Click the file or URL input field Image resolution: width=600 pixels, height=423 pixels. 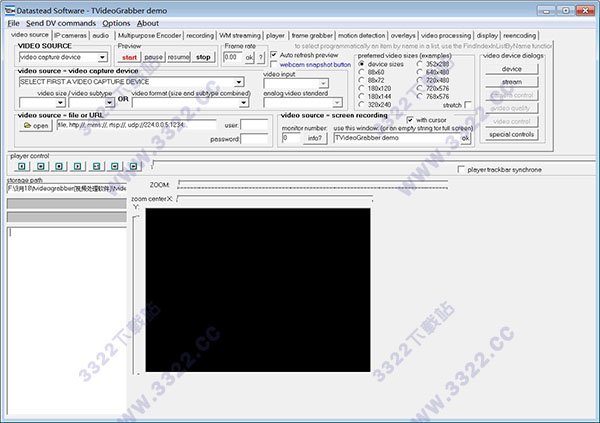pos(136,125)
